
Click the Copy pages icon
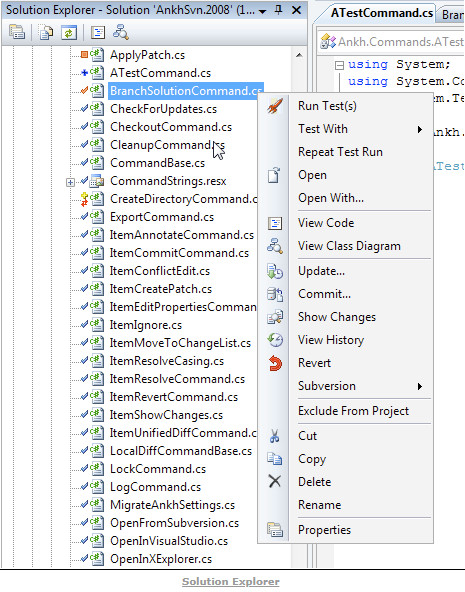pos(274,459)
